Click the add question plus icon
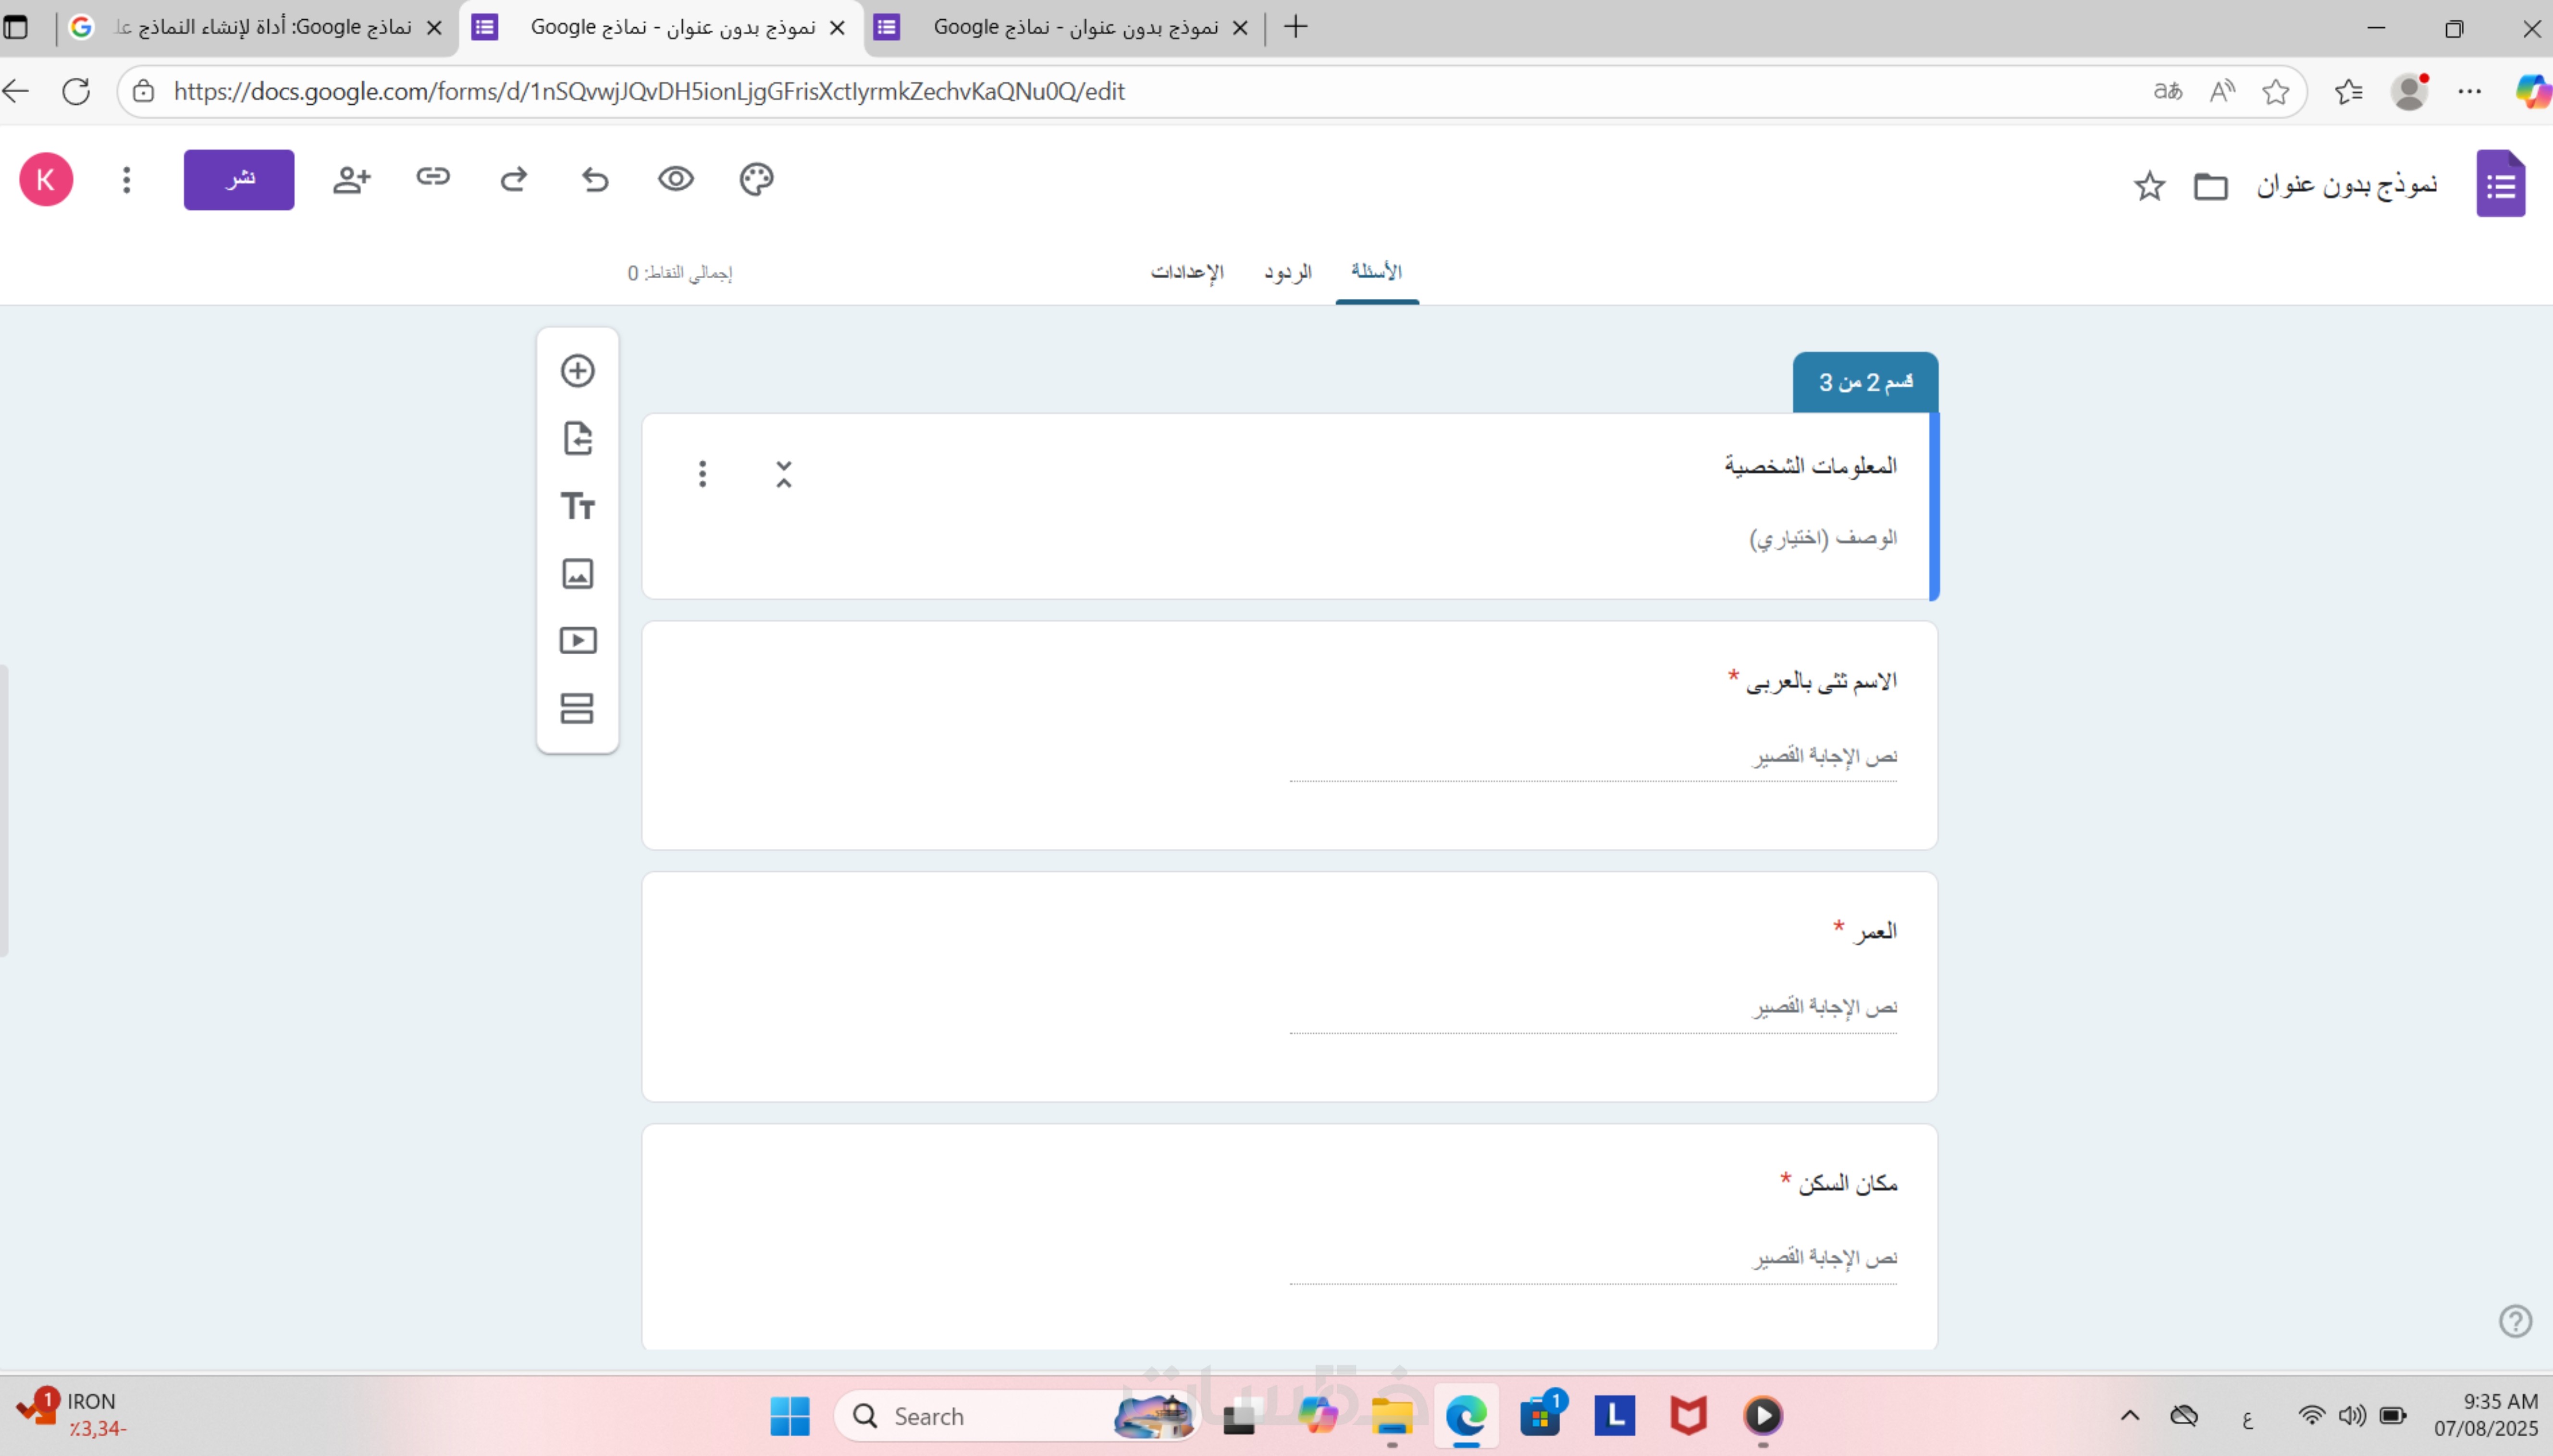The height and width of the screenshot is (1456, 2553). pos(577,371)
